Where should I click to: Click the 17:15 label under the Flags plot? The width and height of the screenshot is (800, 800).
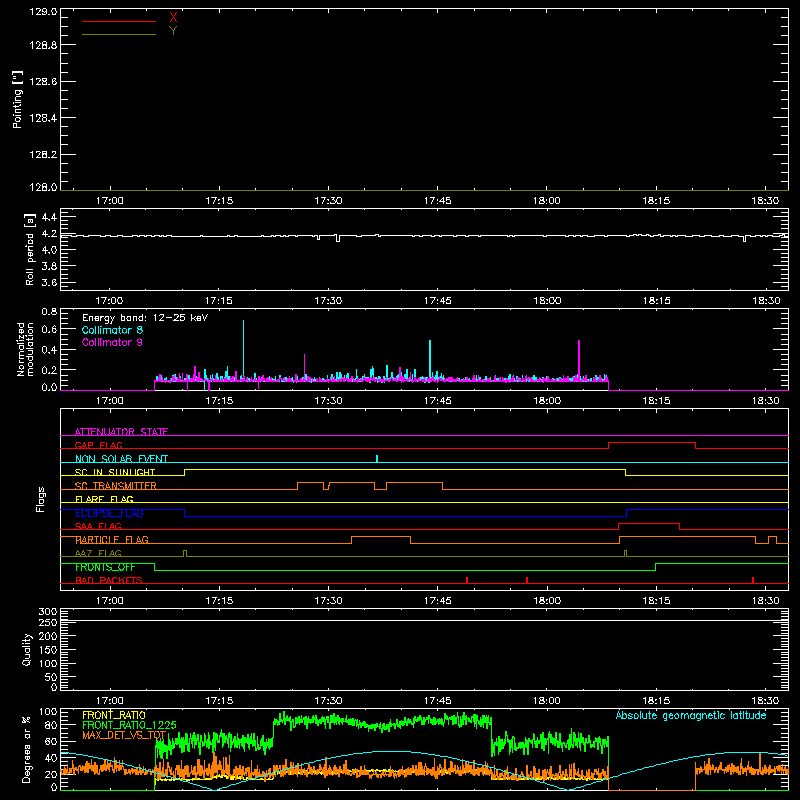219,601
